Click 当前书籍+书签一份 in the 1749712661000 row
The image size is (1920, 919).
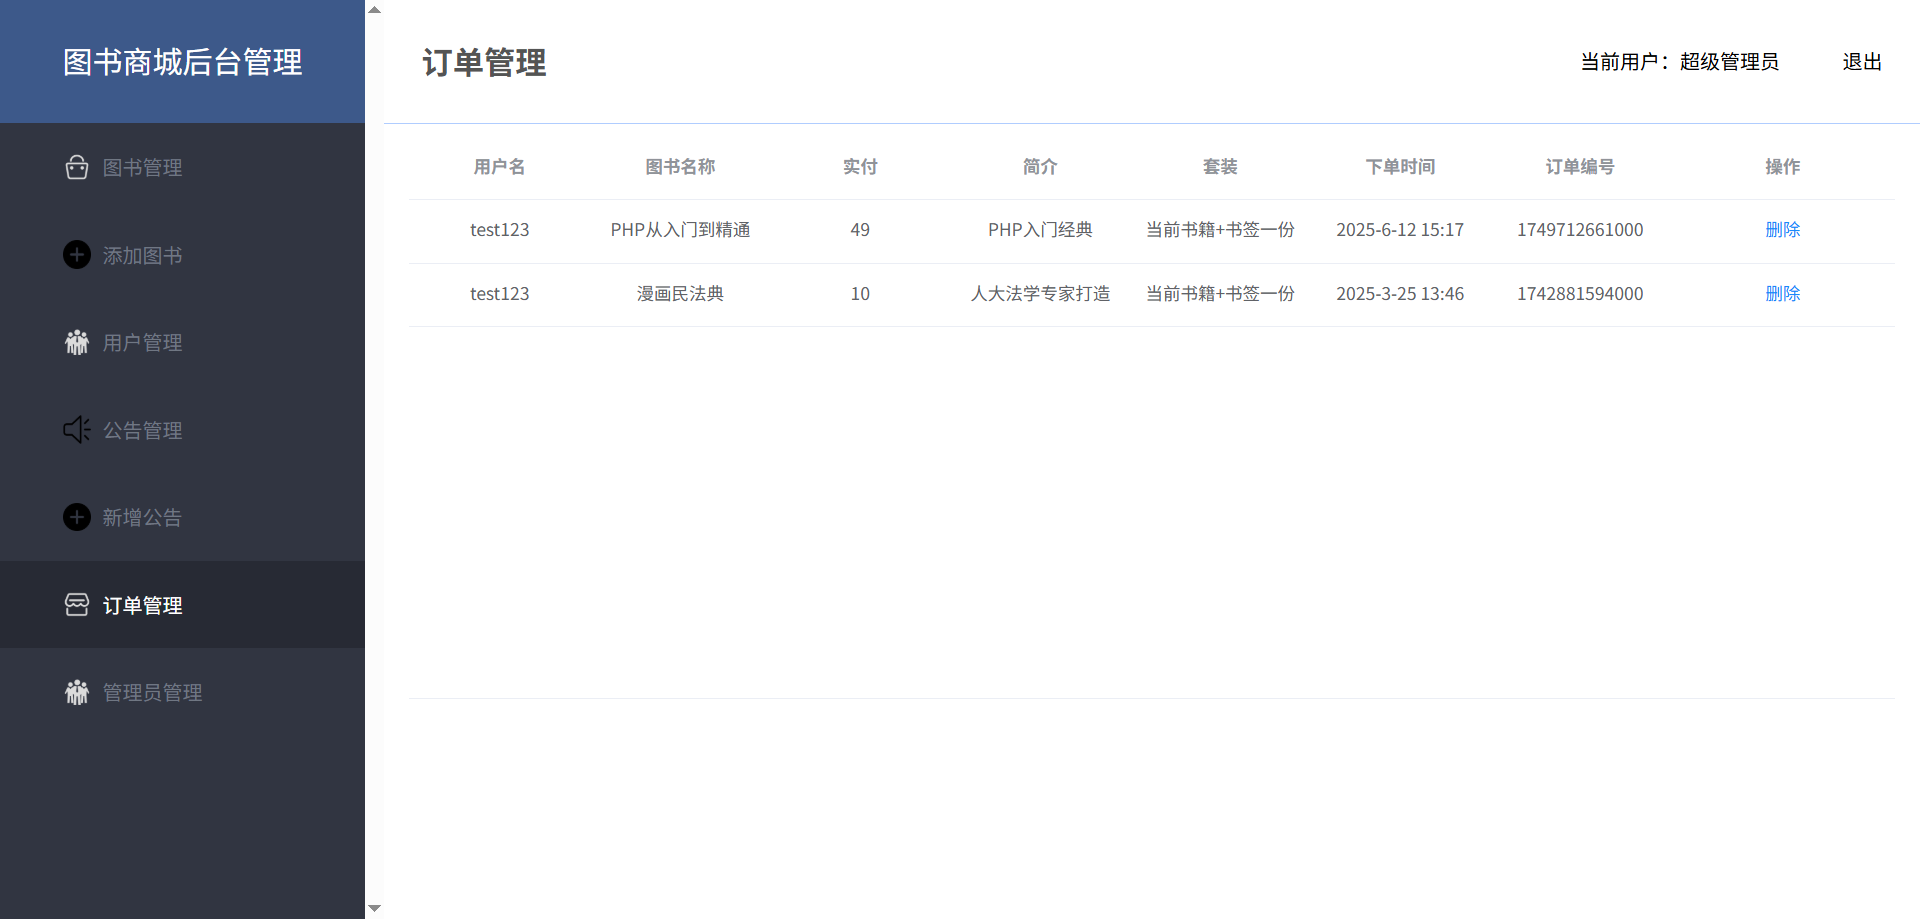coord(1220,230)
